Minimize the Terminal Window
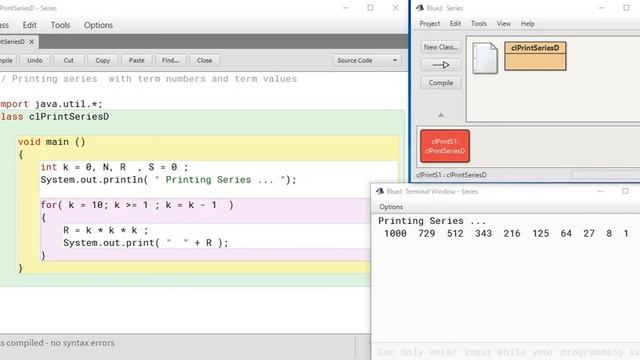 600,191
